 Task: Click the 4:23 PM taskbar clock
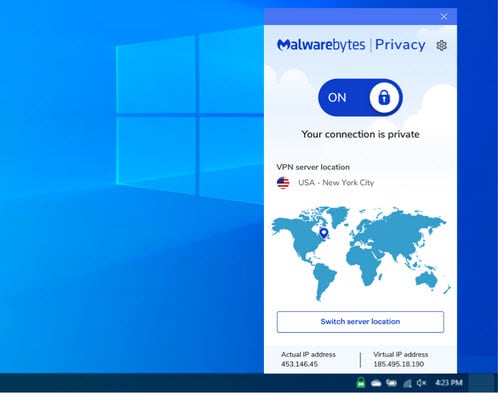[449, 383]
